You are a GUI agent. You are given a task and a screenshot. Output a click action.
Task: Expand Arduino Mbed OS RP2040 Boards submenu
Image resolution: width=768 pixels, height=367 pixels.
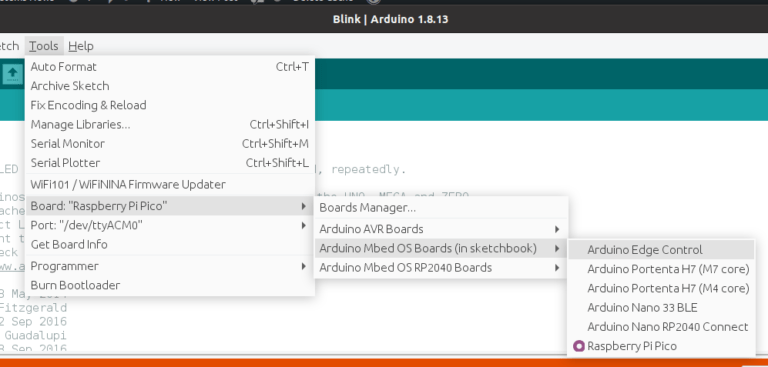(441, 268)
